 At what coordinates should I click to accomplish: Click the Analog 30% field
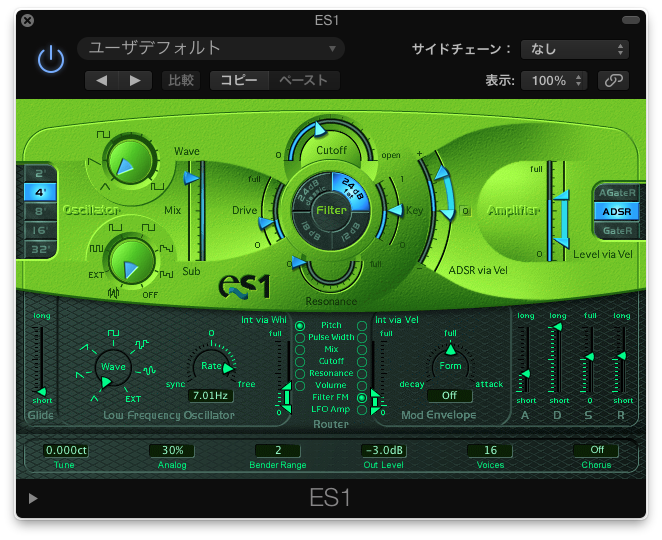click(x=172, y=450)
